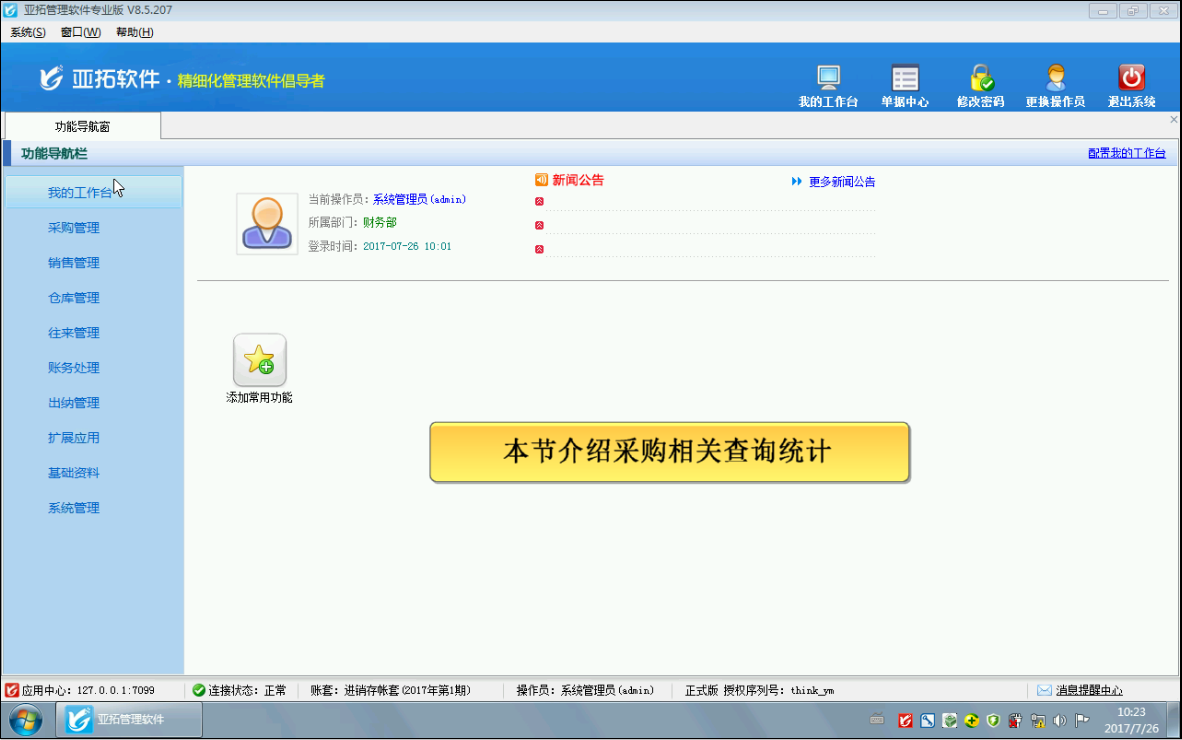
Task: Open 我的工作台 toolbar icon
Action: (x=828, y=79)
